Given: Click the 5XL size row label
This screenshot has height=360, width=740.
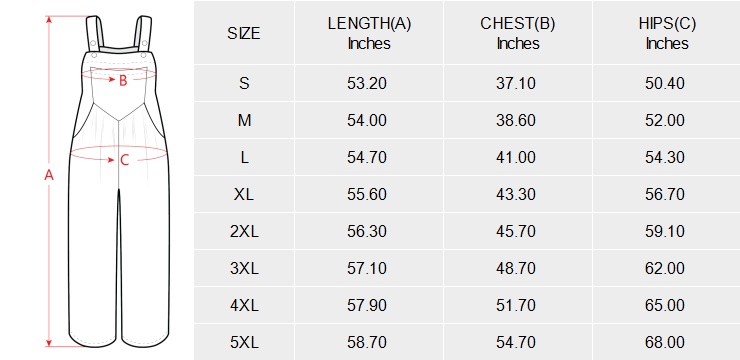Looking at the screenshot, I should pyautogui.click(x=244, y=342).
